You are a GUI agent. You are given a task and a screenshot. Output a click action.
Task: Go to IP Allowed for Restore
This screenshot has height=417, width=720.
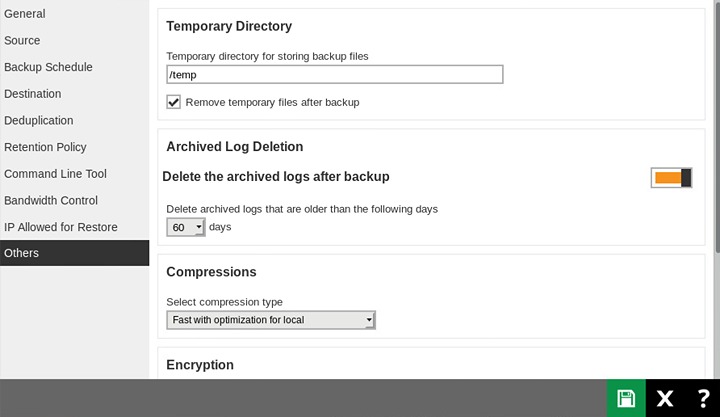61,227
